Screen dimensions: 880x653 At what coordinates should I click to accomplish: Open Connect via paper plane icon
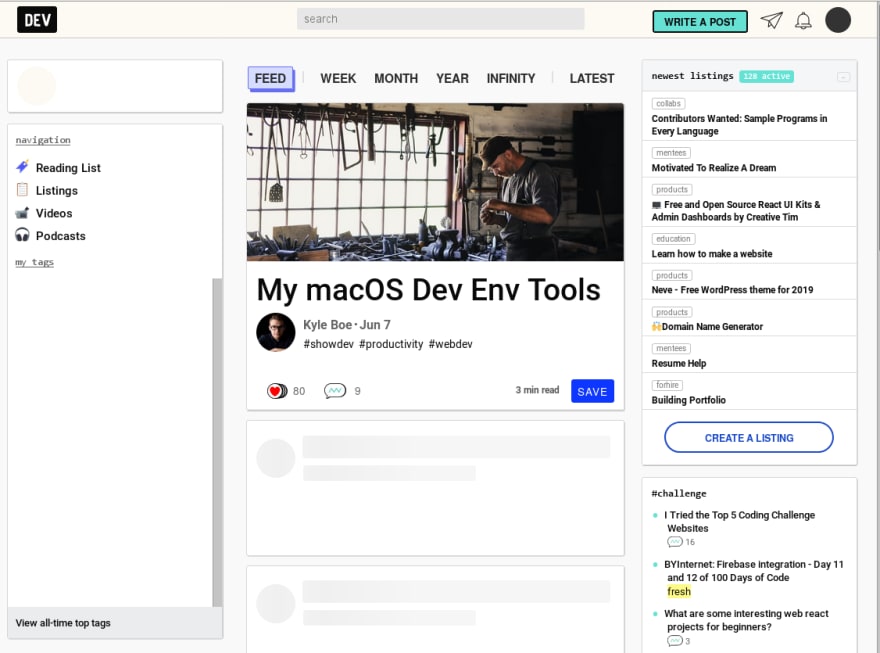(x=772, y=21)
